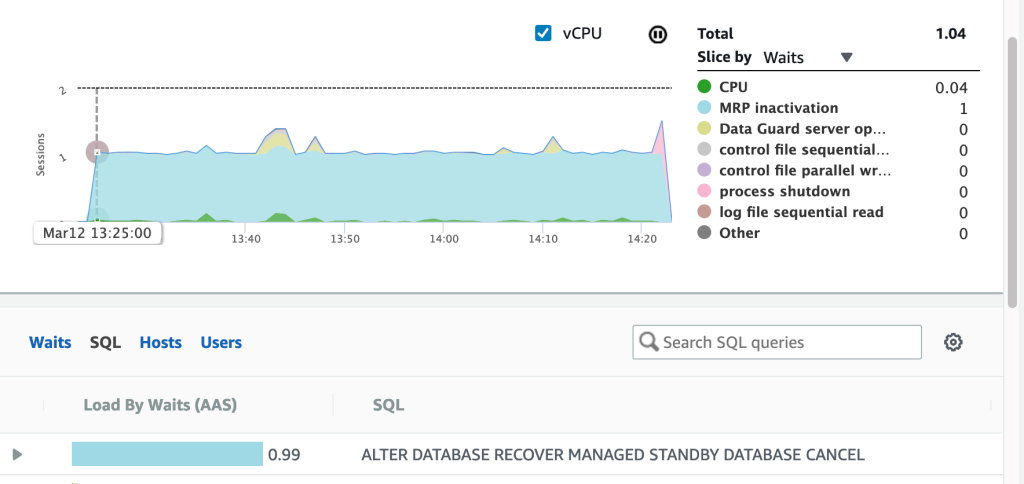
Task: Click the MRP inactivation legend dot
Action: coord(705,108)
